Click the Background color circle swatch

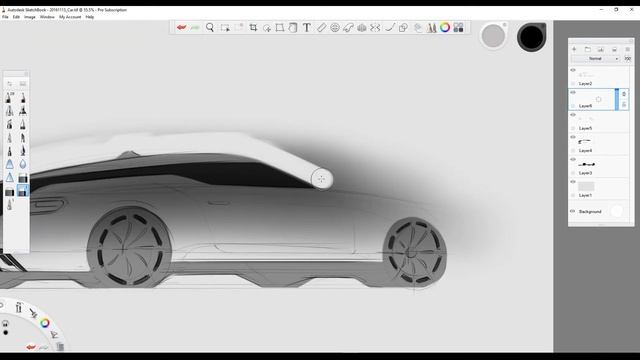pyautogui.click(x=617, y=211)
